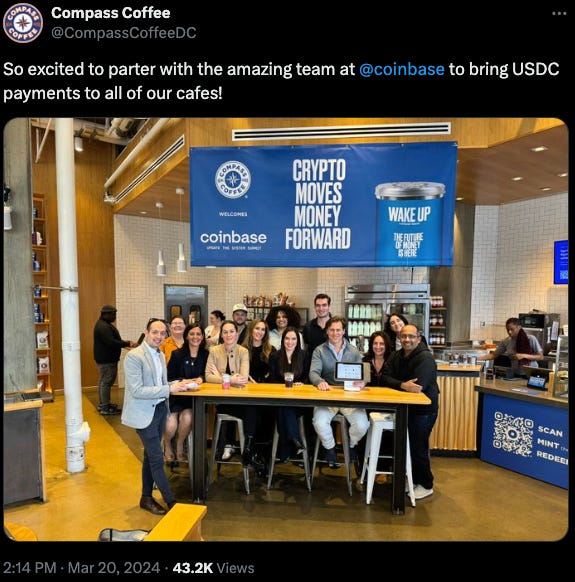Click the dark iced drink on the table
Screen dimensions: 575x582
289,379
